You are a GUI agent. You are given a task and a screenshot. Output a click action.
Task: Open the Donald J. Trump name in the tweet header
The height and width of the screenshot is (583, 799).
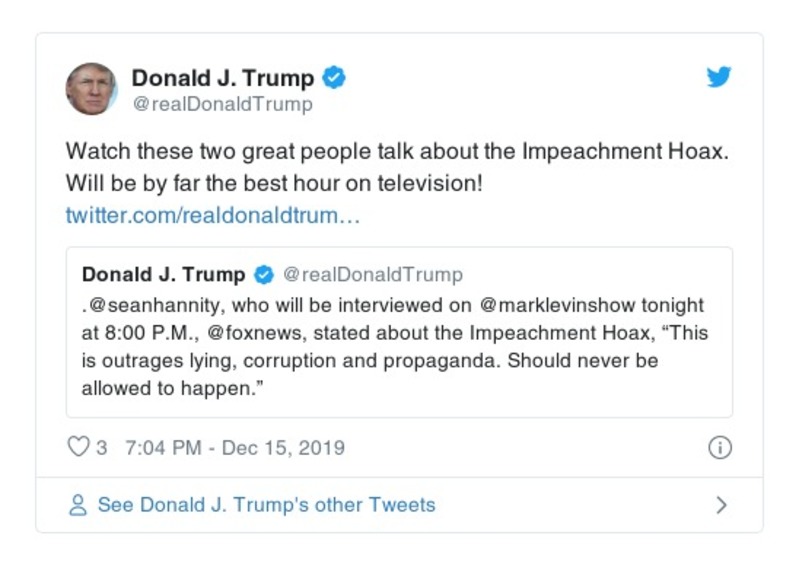point(223,78)
